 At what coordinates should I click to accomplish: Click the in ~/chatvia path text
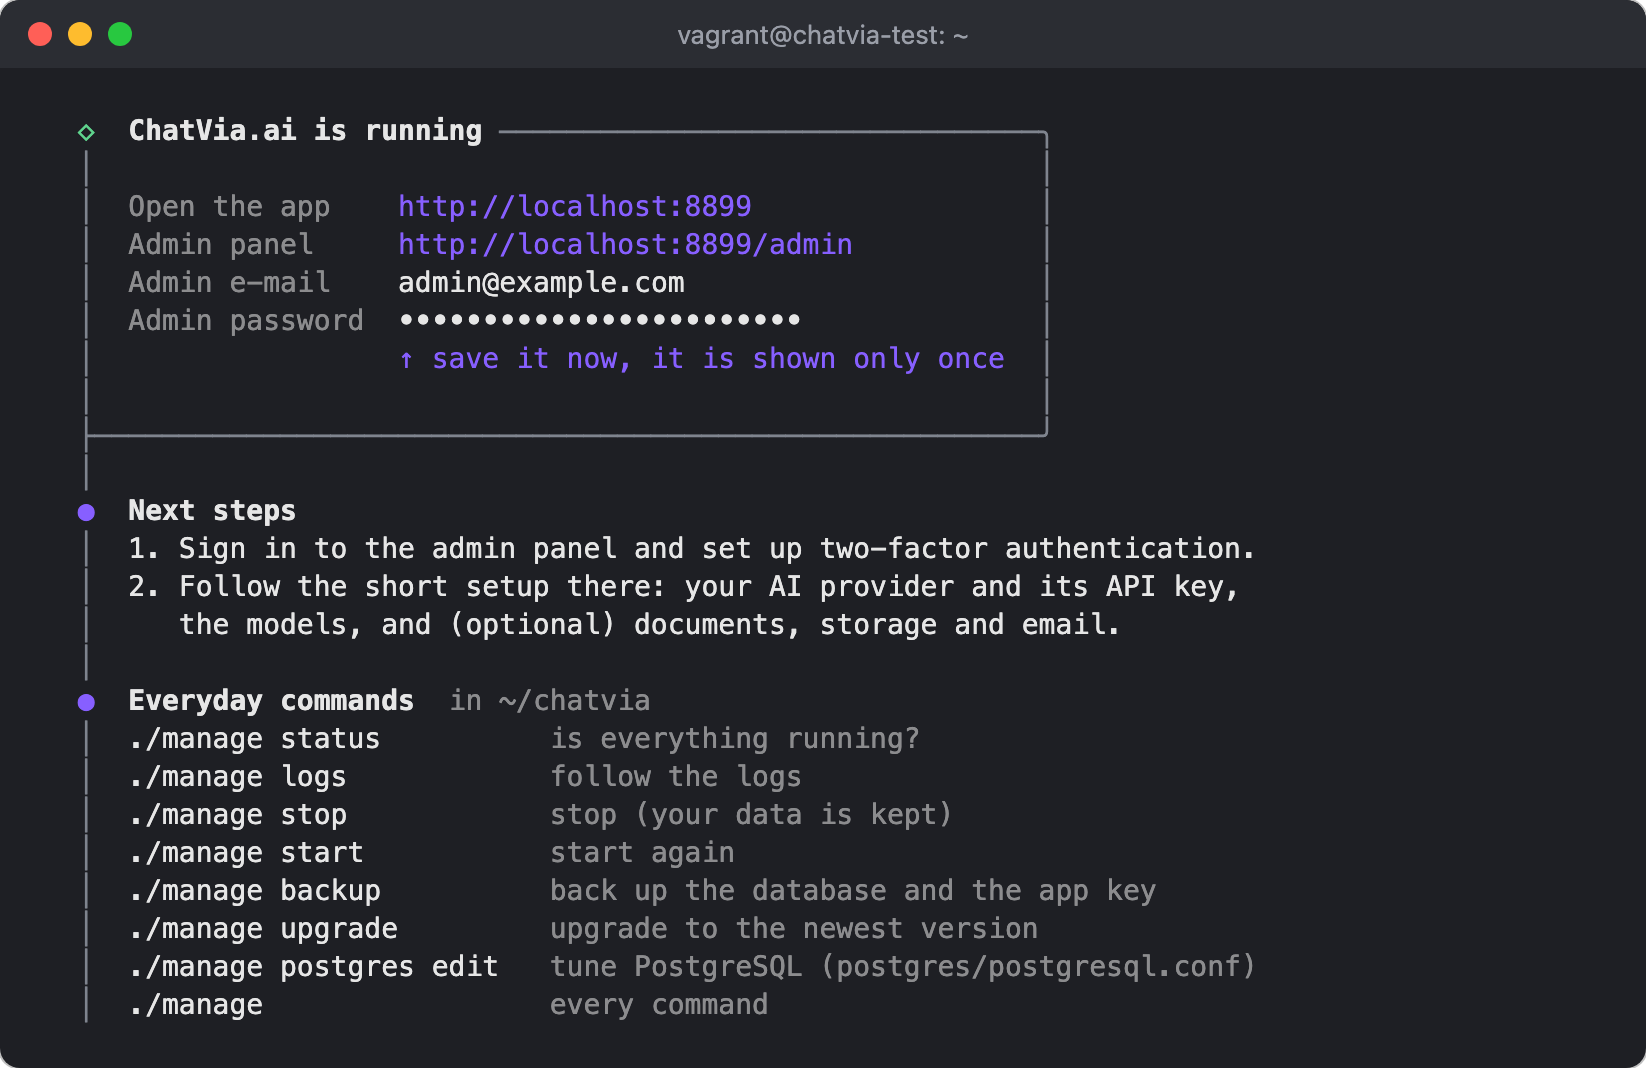tap(550, 700)
